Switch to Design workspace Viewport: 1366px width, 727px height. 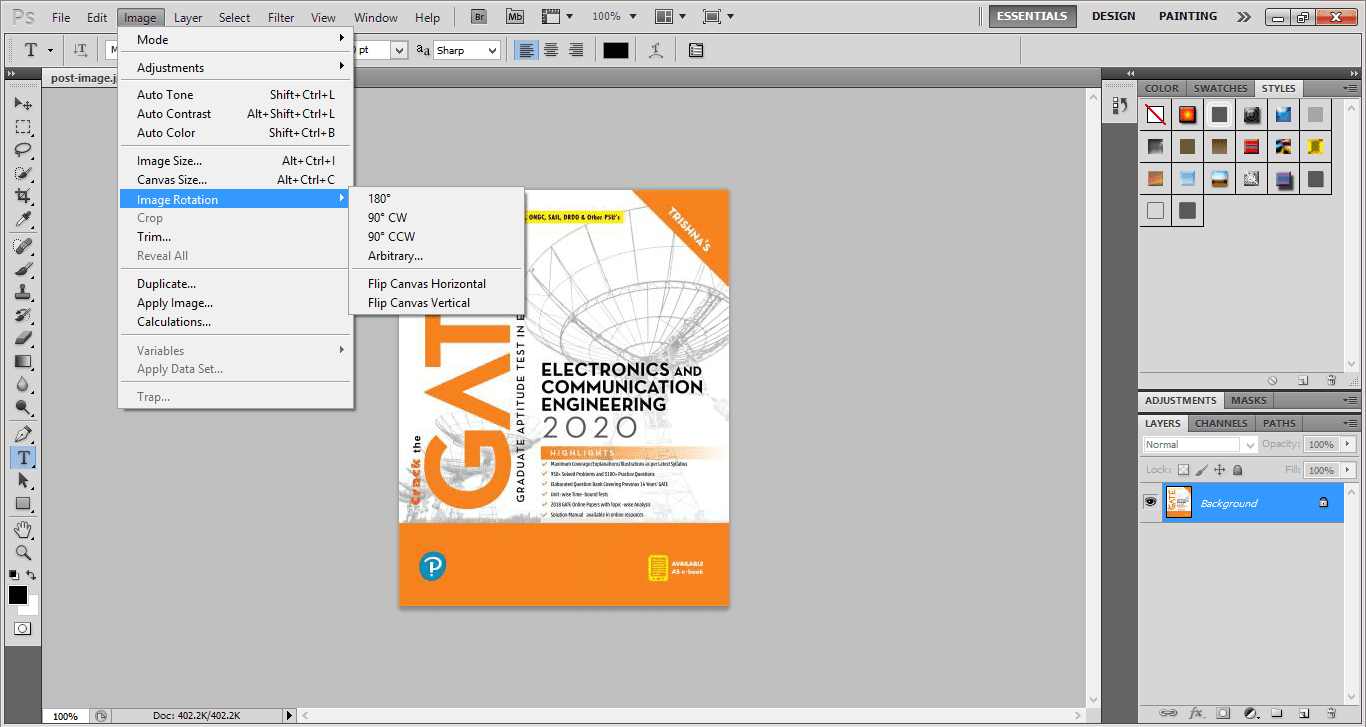tap(1113, 16)
